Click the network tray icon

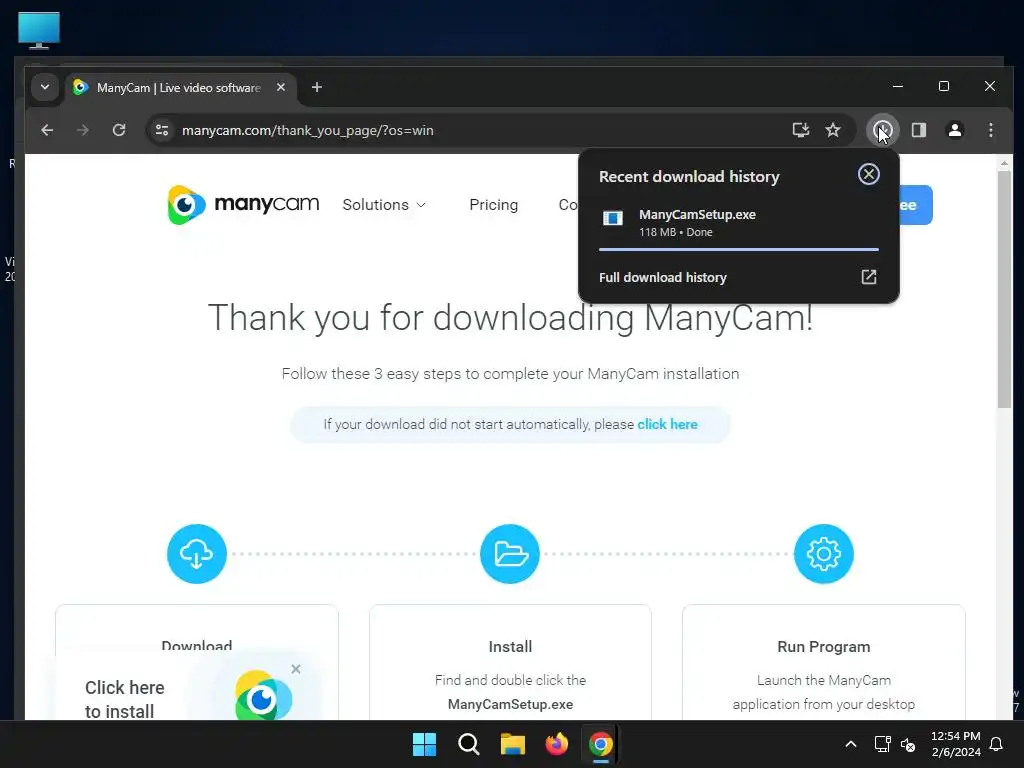tap(882, 744)
